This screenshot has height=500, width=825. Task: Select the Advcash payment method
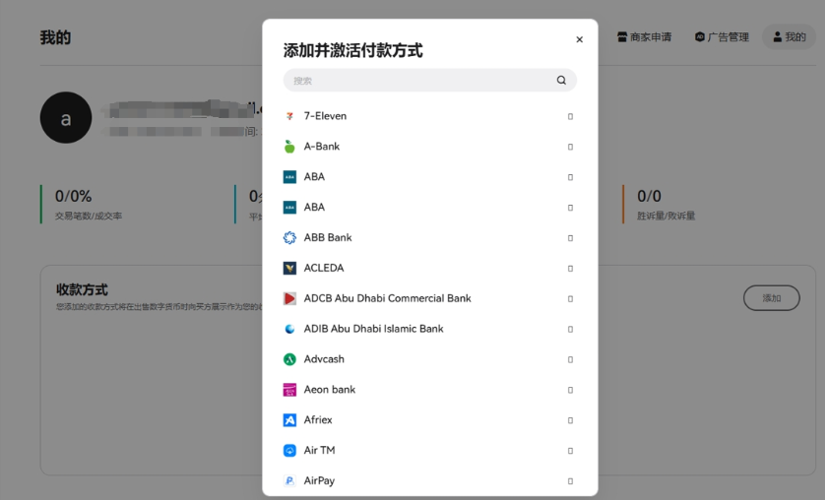coord(430,359)
